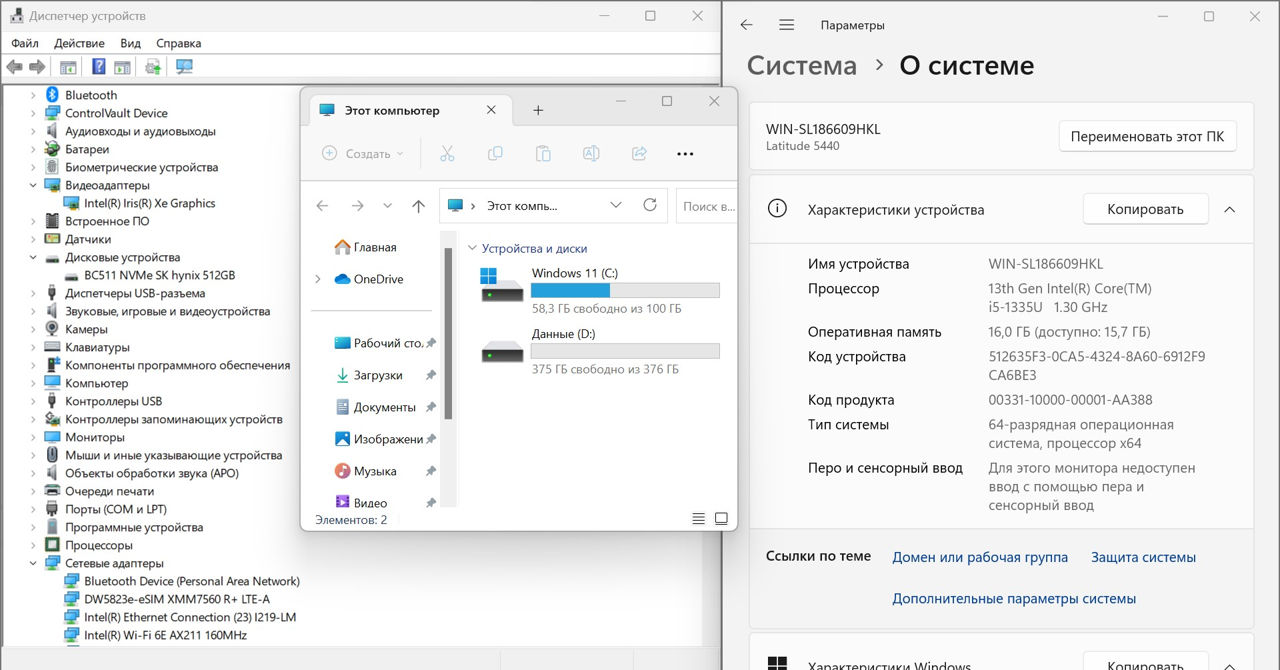Switch Explorer to details list view
Screen dimensions: 1280x670
point(698,519)
